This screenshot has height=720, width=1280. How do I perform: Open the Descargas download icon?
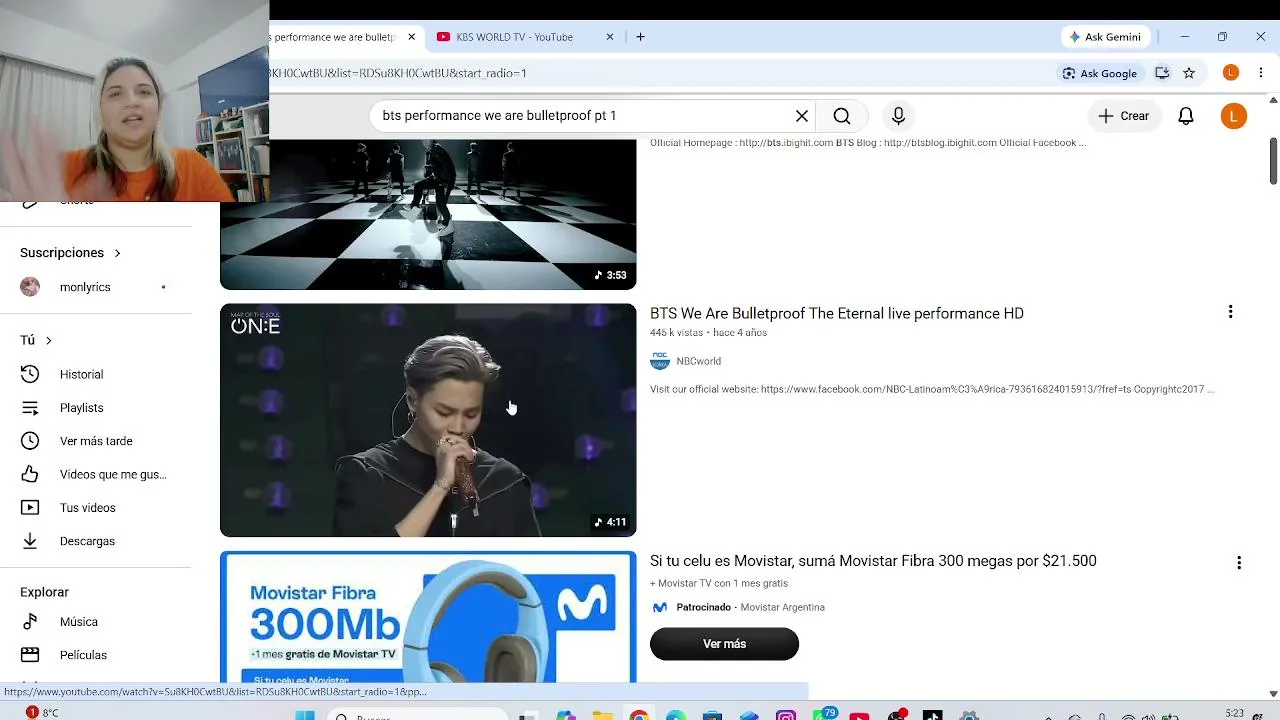(x=30, y=541)
